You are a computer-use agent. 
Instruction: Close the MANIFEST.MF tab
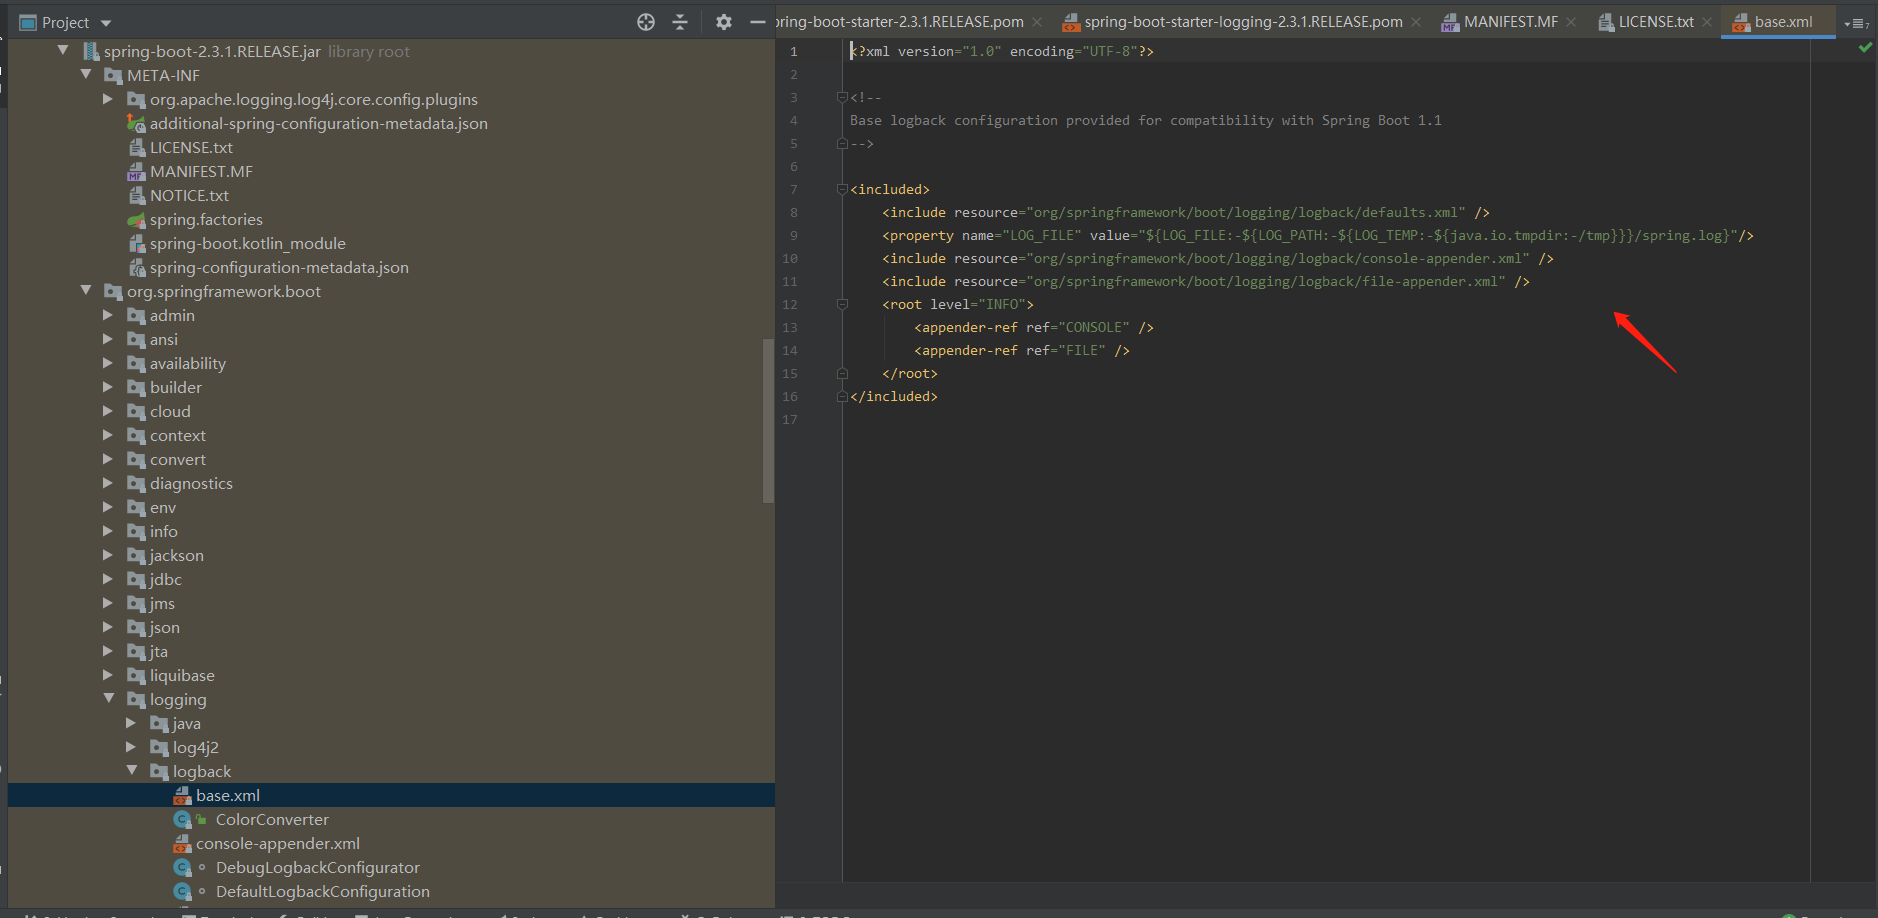[1571, 22]
